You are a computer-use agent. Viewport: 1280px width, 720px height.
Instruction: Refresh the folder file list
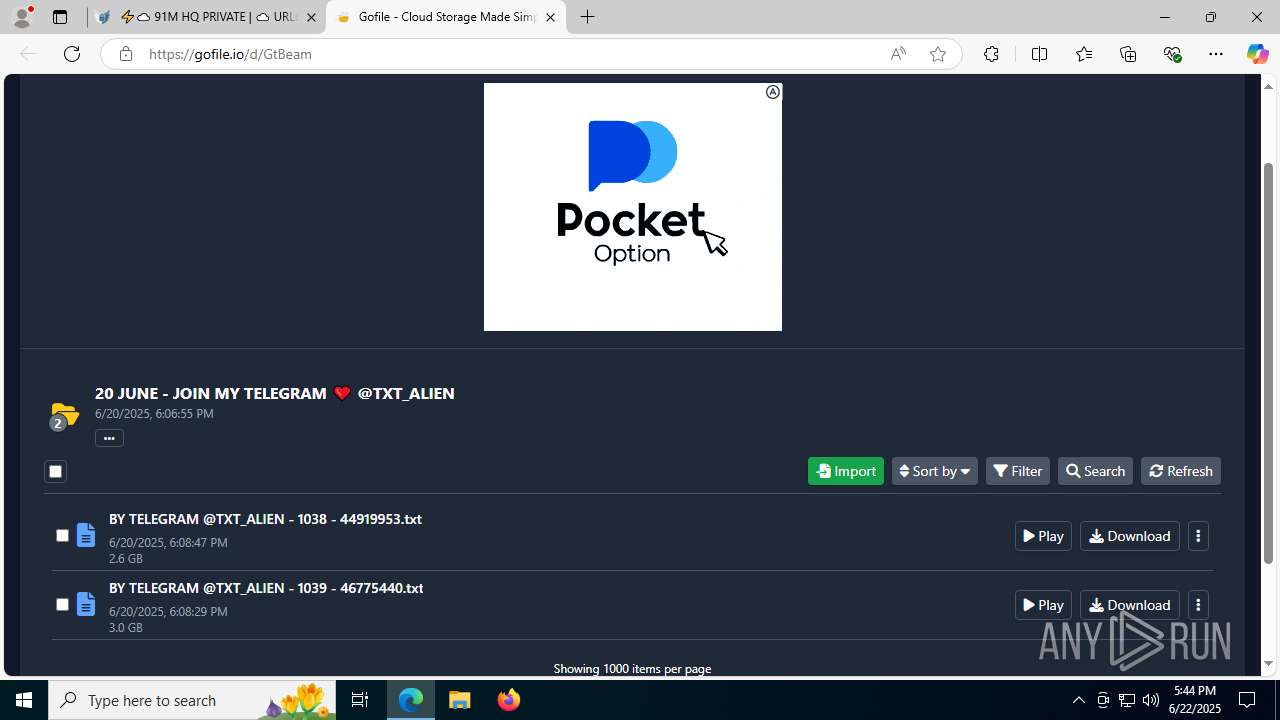(1181, 471)
